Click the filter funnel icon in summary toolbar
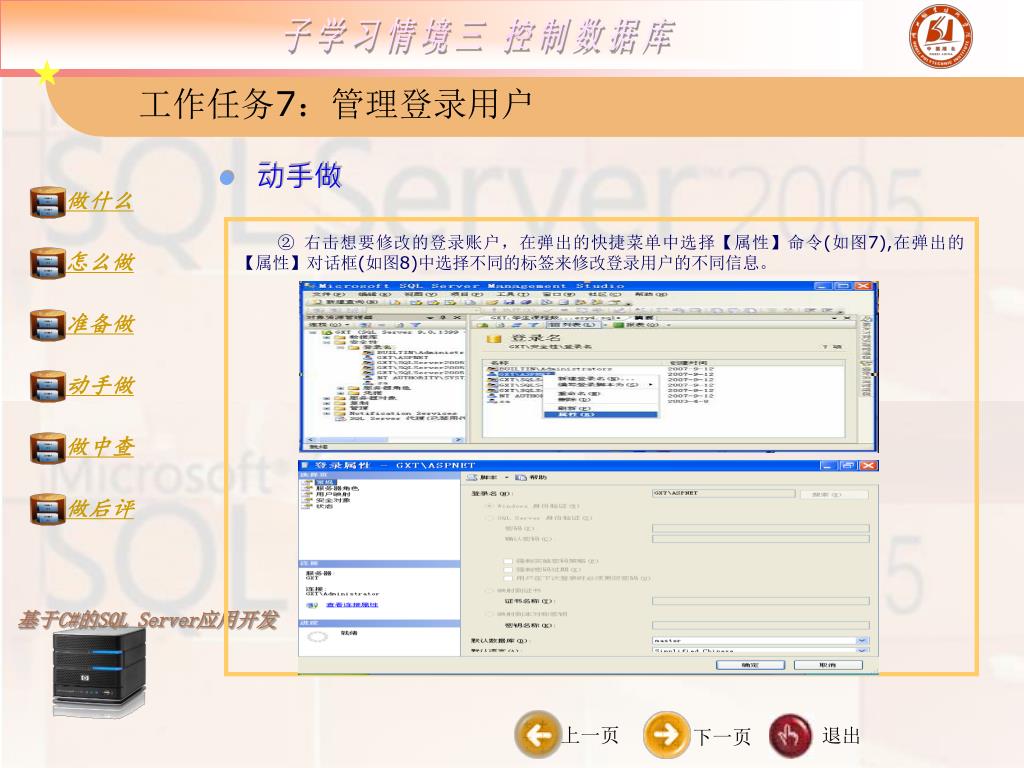1024x768 pixels. pyautogui.click(x=535, y=325)
